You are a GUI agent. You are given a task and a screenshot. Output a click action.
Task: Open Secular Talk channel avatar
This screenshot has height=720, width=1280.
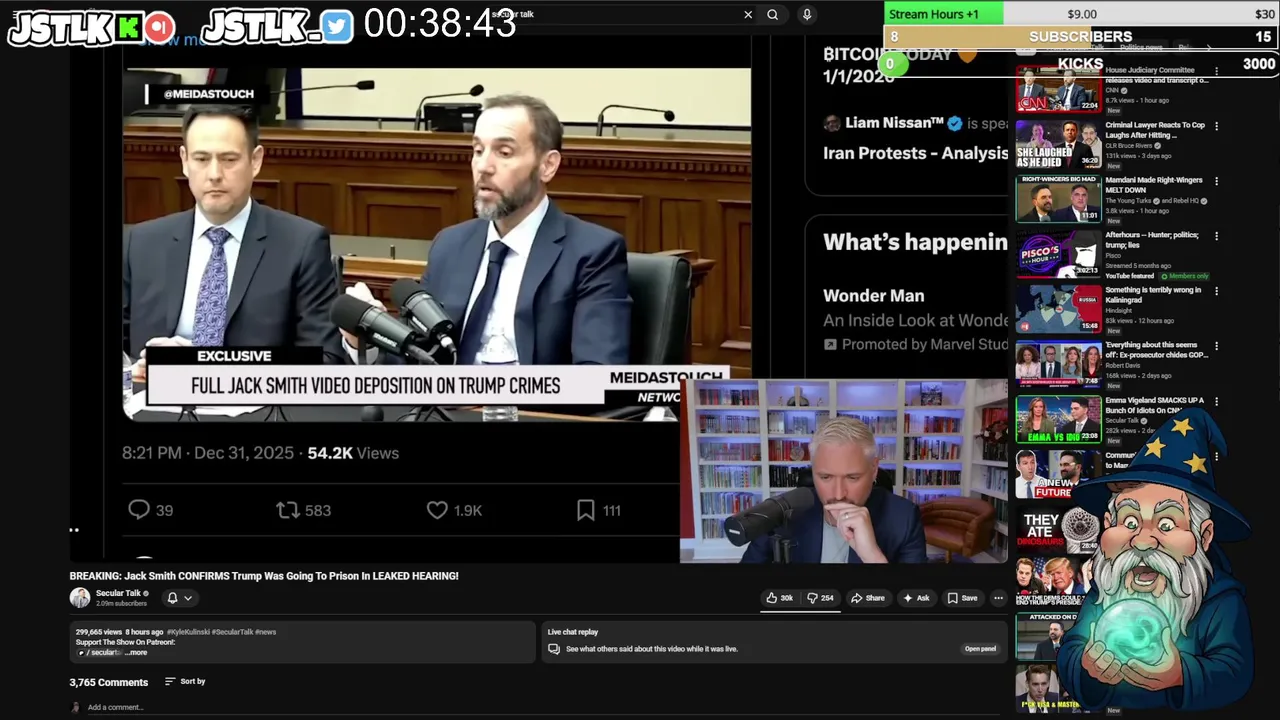[80, 598]
